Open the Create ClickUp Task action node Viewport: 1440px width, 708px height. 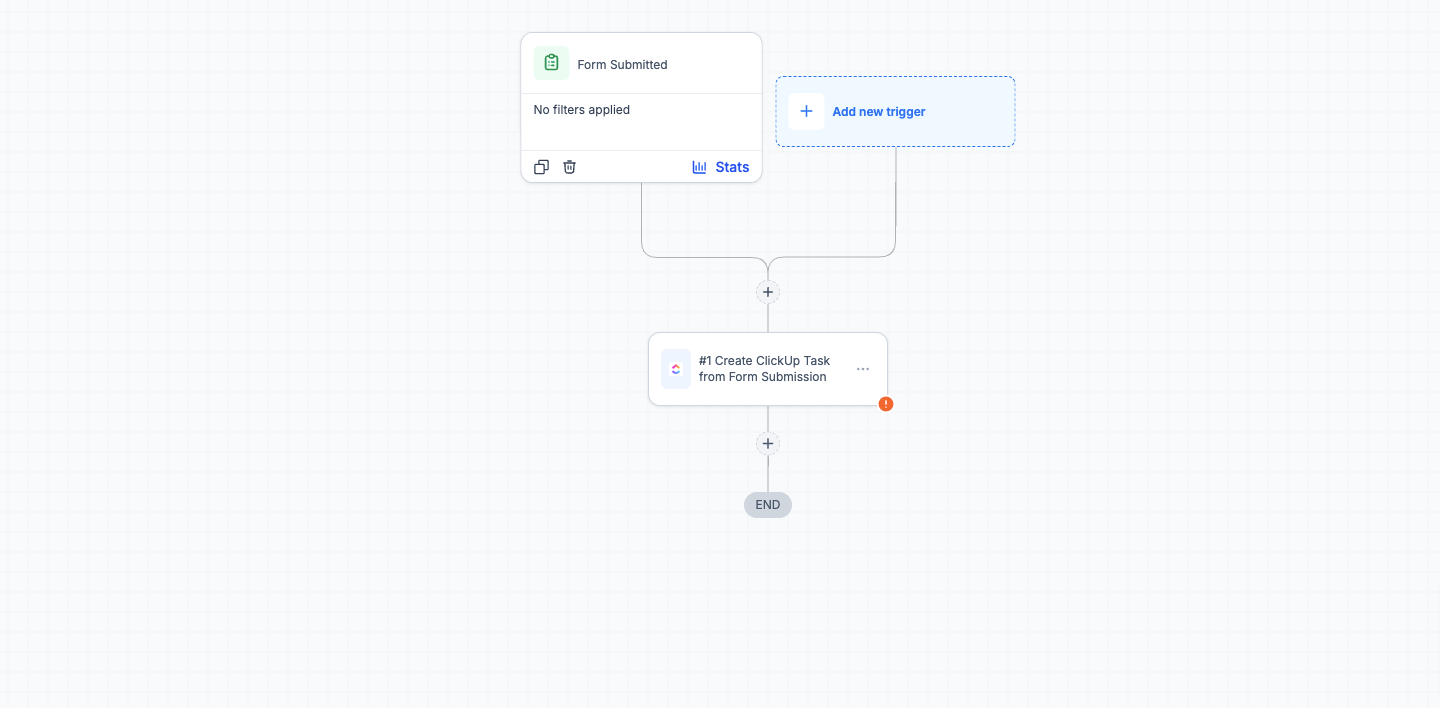coord(768,369)
